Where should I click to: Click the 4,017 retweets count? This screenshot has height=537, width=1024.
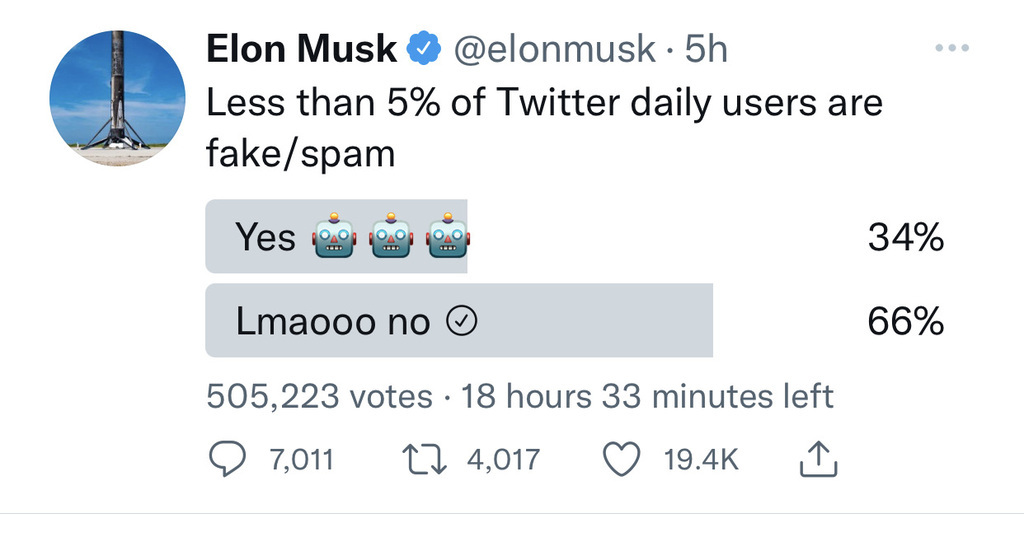tap(503, 460)
